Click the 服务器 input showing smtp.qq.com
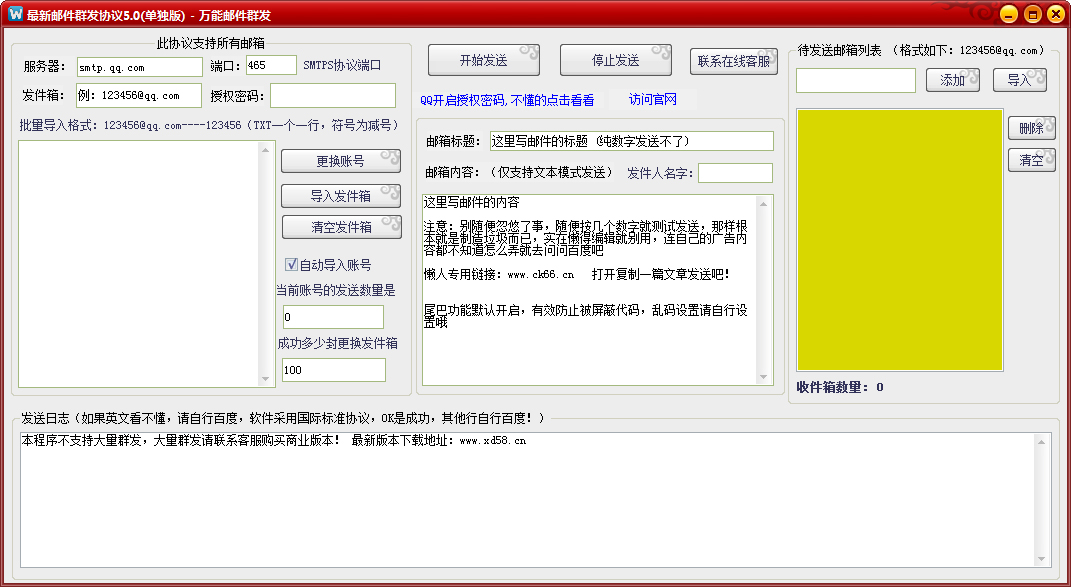 click(138, 67)
